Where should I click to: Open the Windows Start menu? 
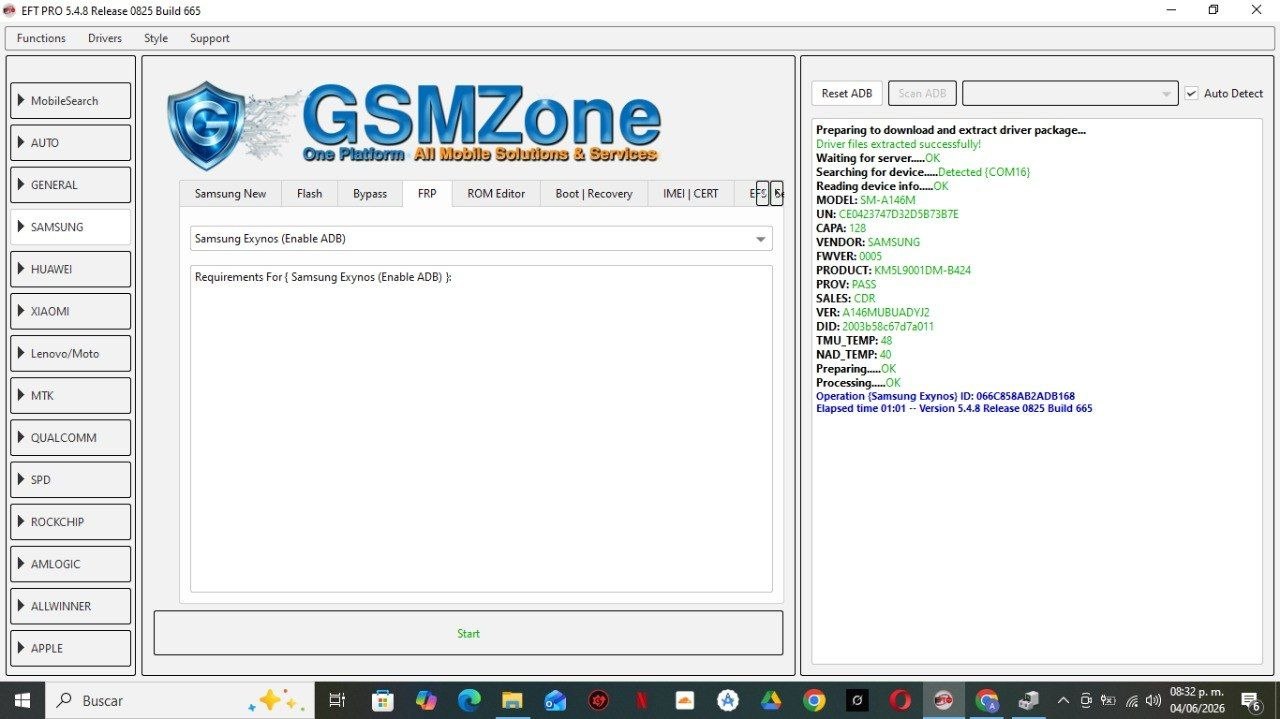[x=22, y=700]
